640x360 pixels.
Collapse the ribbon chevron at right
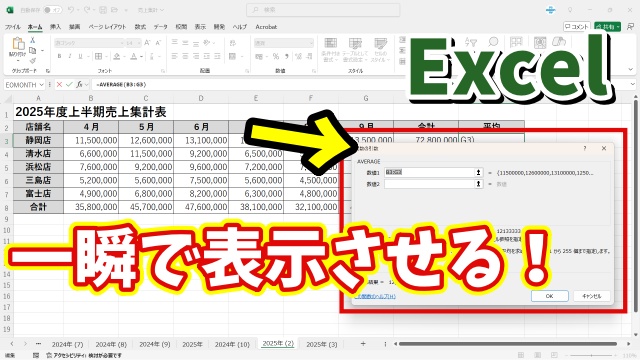coord(631,70)
